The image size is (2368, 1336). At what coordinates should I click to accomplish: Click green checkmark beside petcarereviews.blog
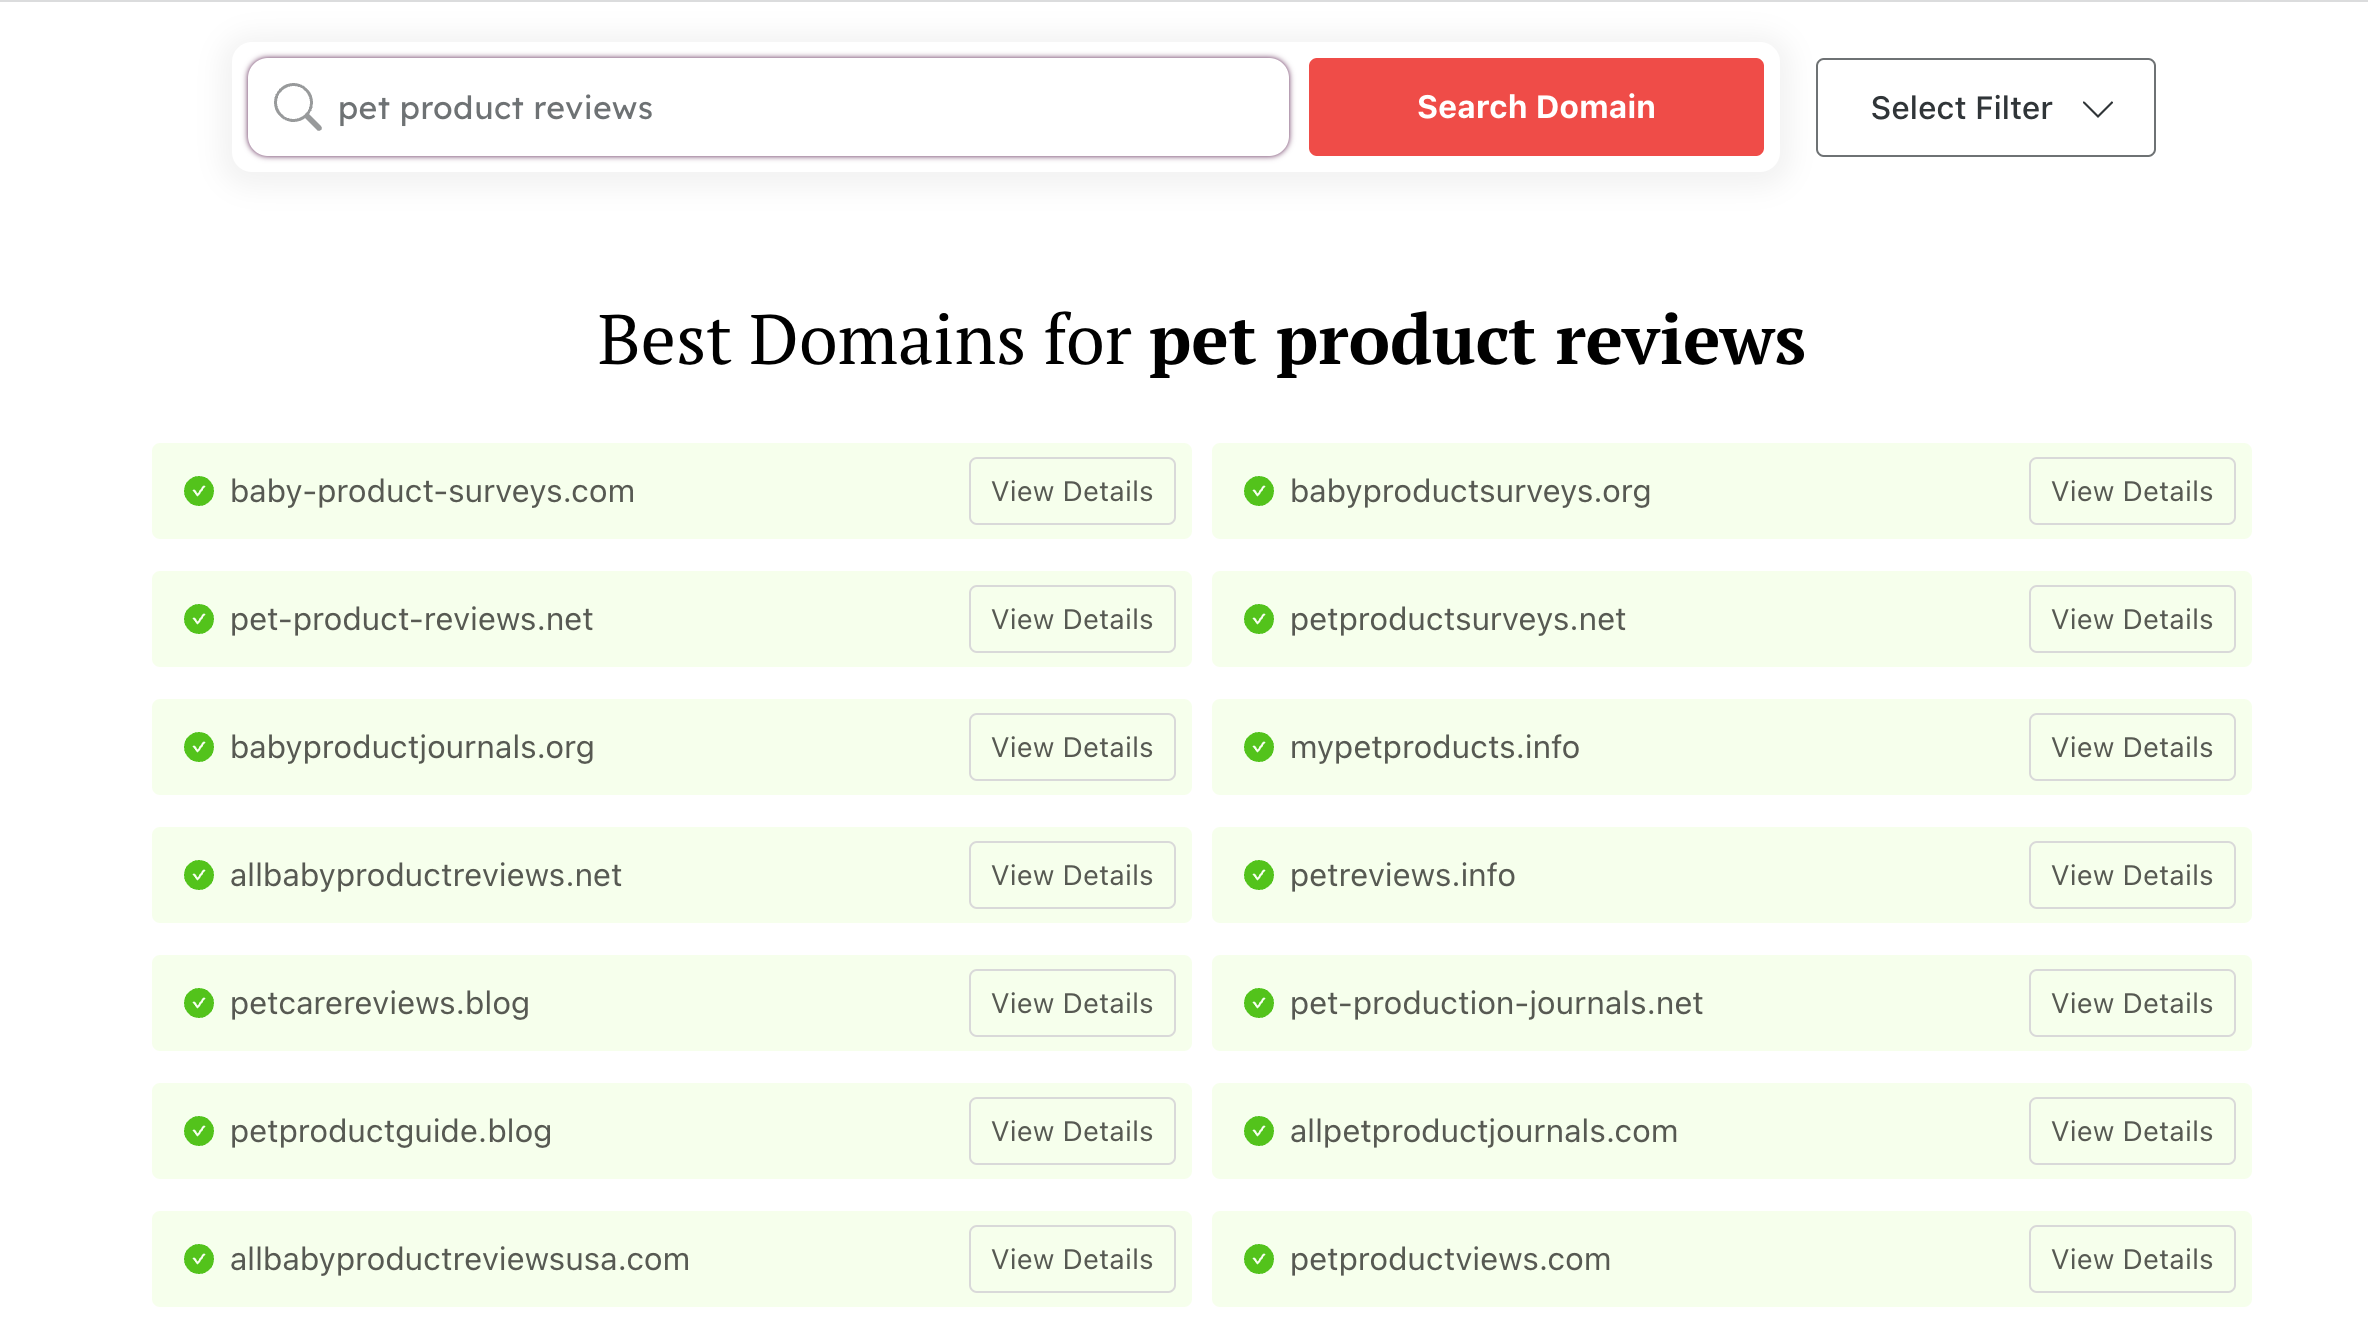coord(199,1003)
